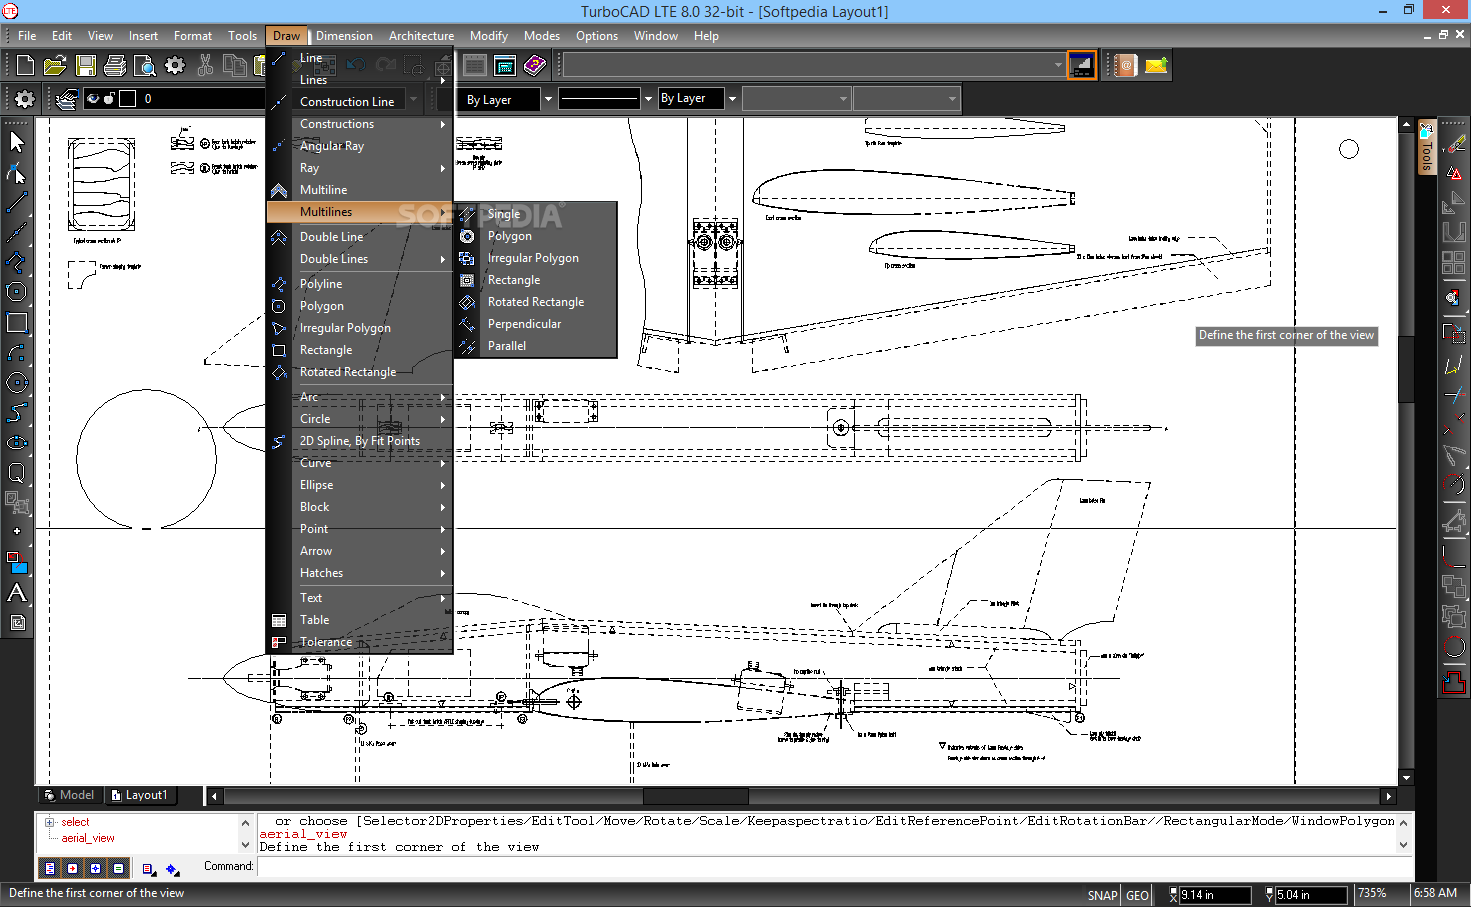
Task: Select the aerial_view item in the command tree
Action: [88, 838]
